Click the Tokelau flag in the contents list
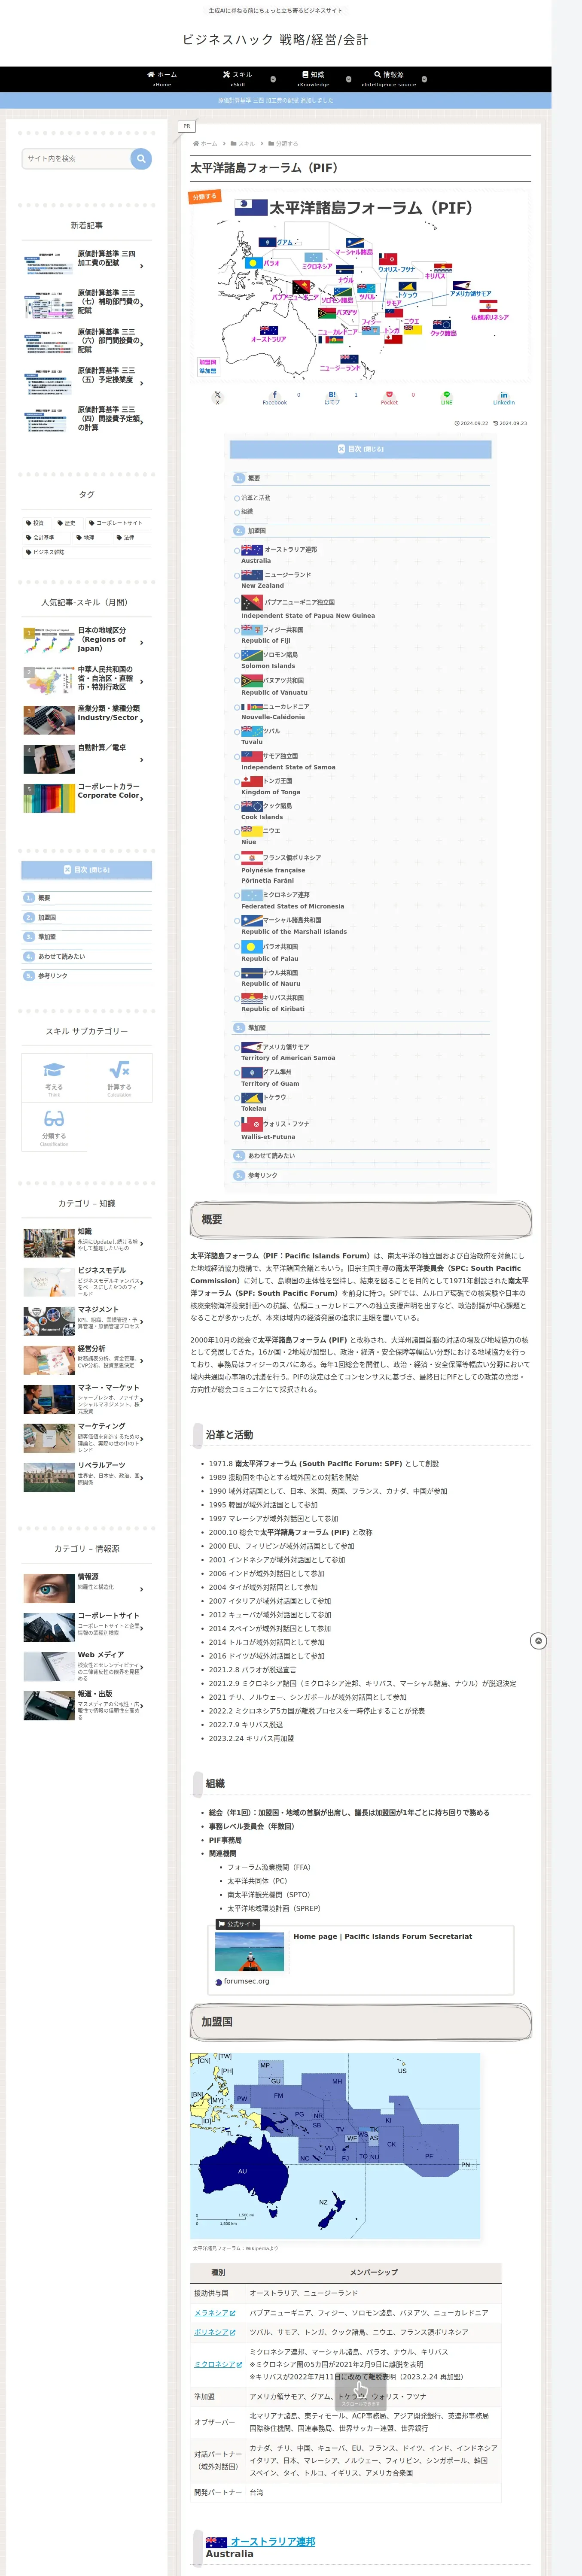The image size is (582, 2576). pos(252,1097)
